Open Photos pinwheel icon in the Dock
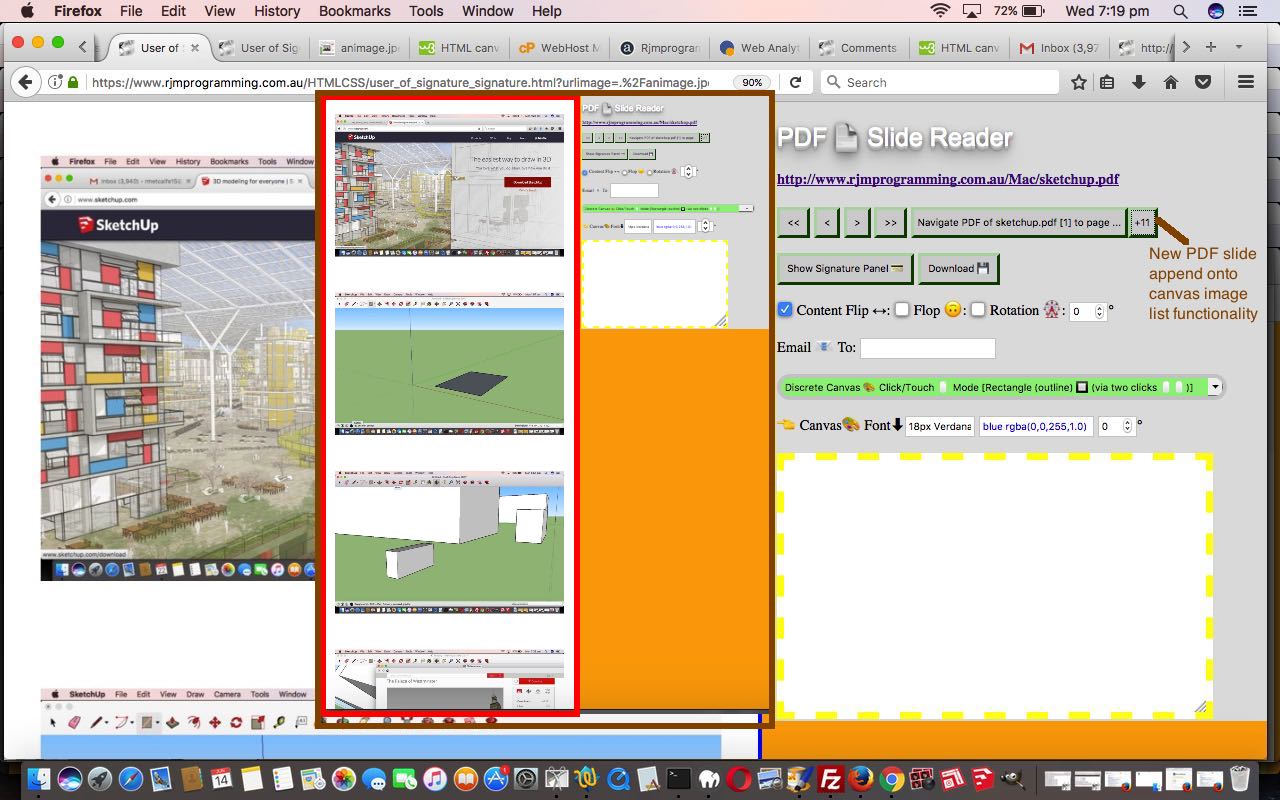The image size is (1280, 800). coord(344,778)
